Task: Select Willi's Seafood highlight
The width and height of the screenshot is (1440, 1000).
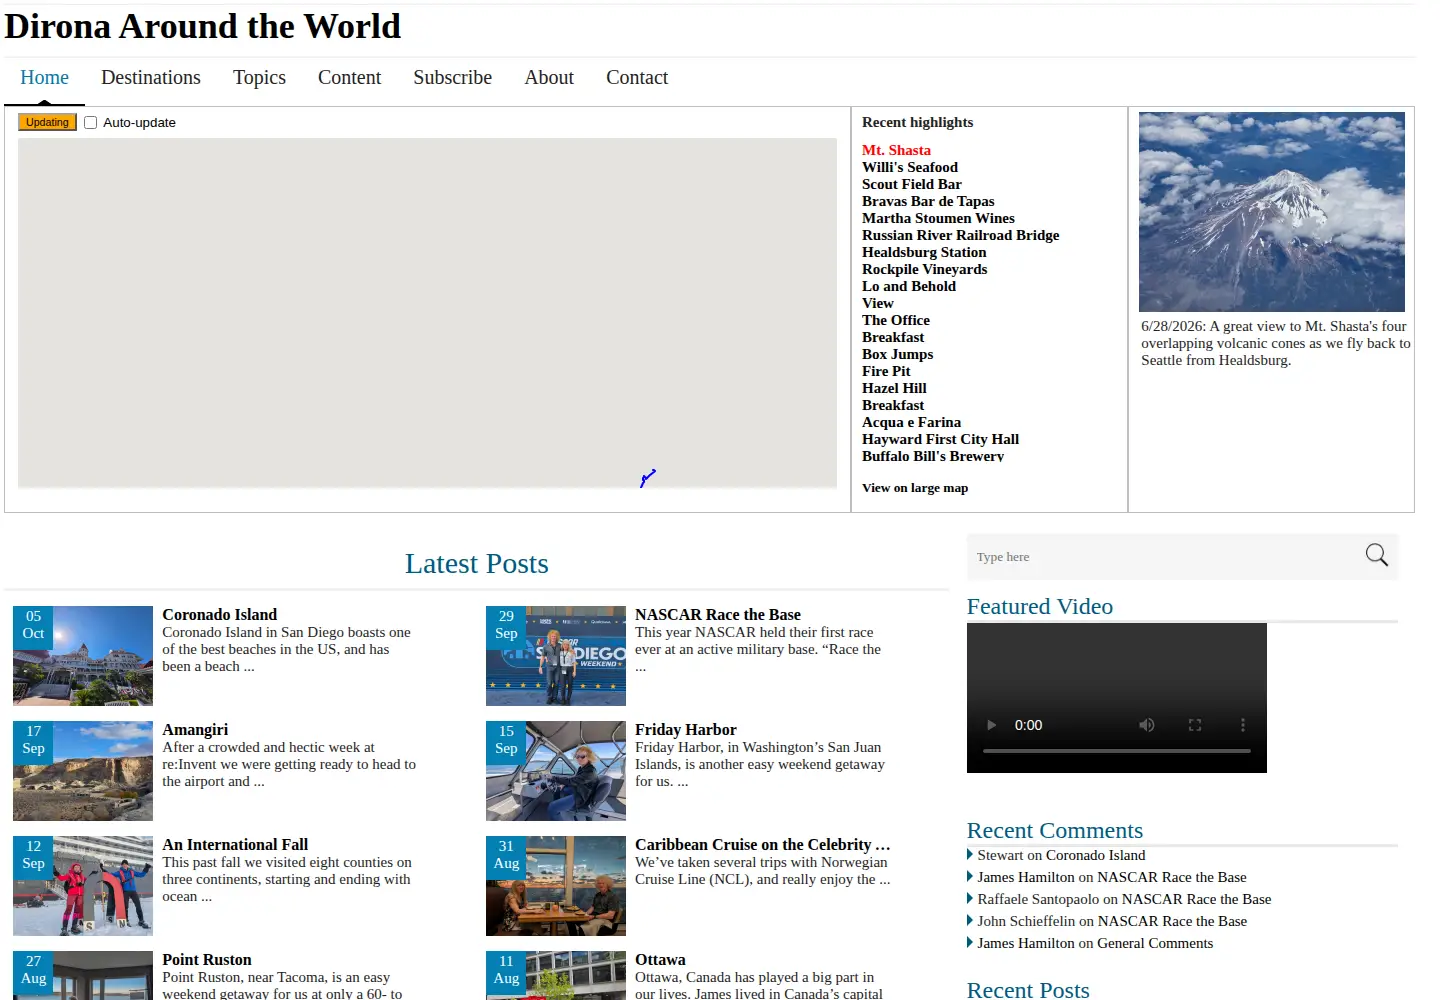Action: point(910,167)
